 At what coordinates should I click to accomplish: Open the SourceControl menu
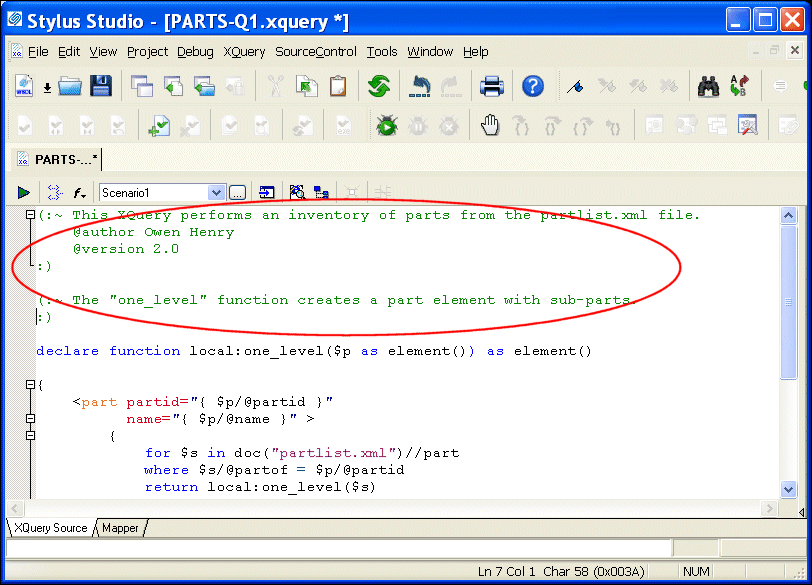coord(315,52)
